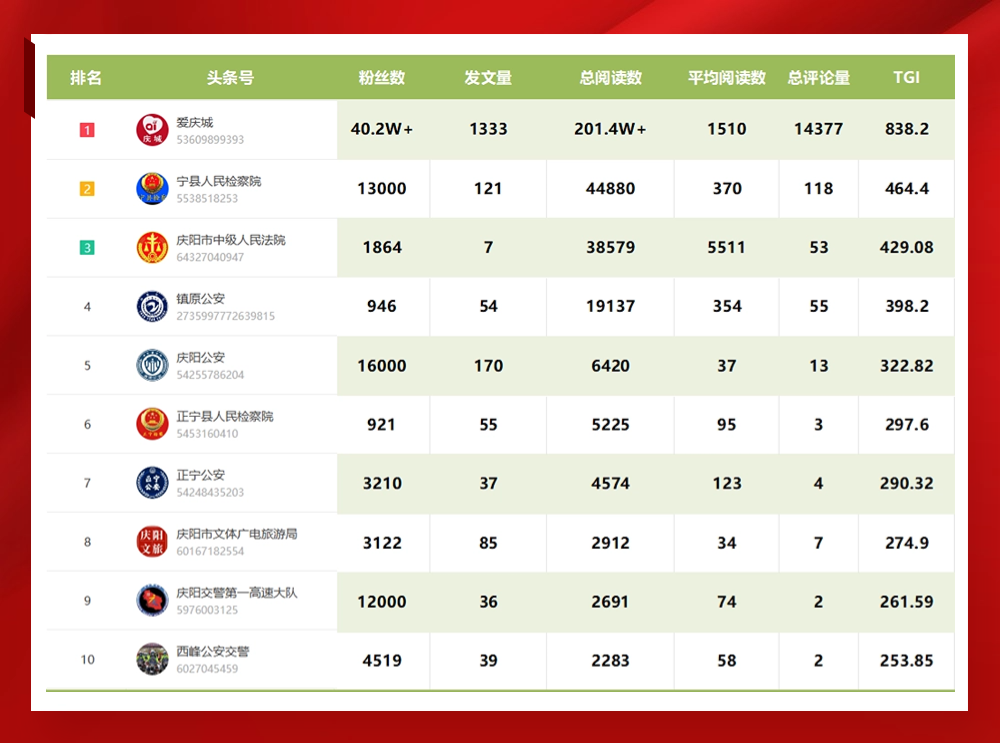Open the 宁县人民检察院 account name

(x=219, y=181)
